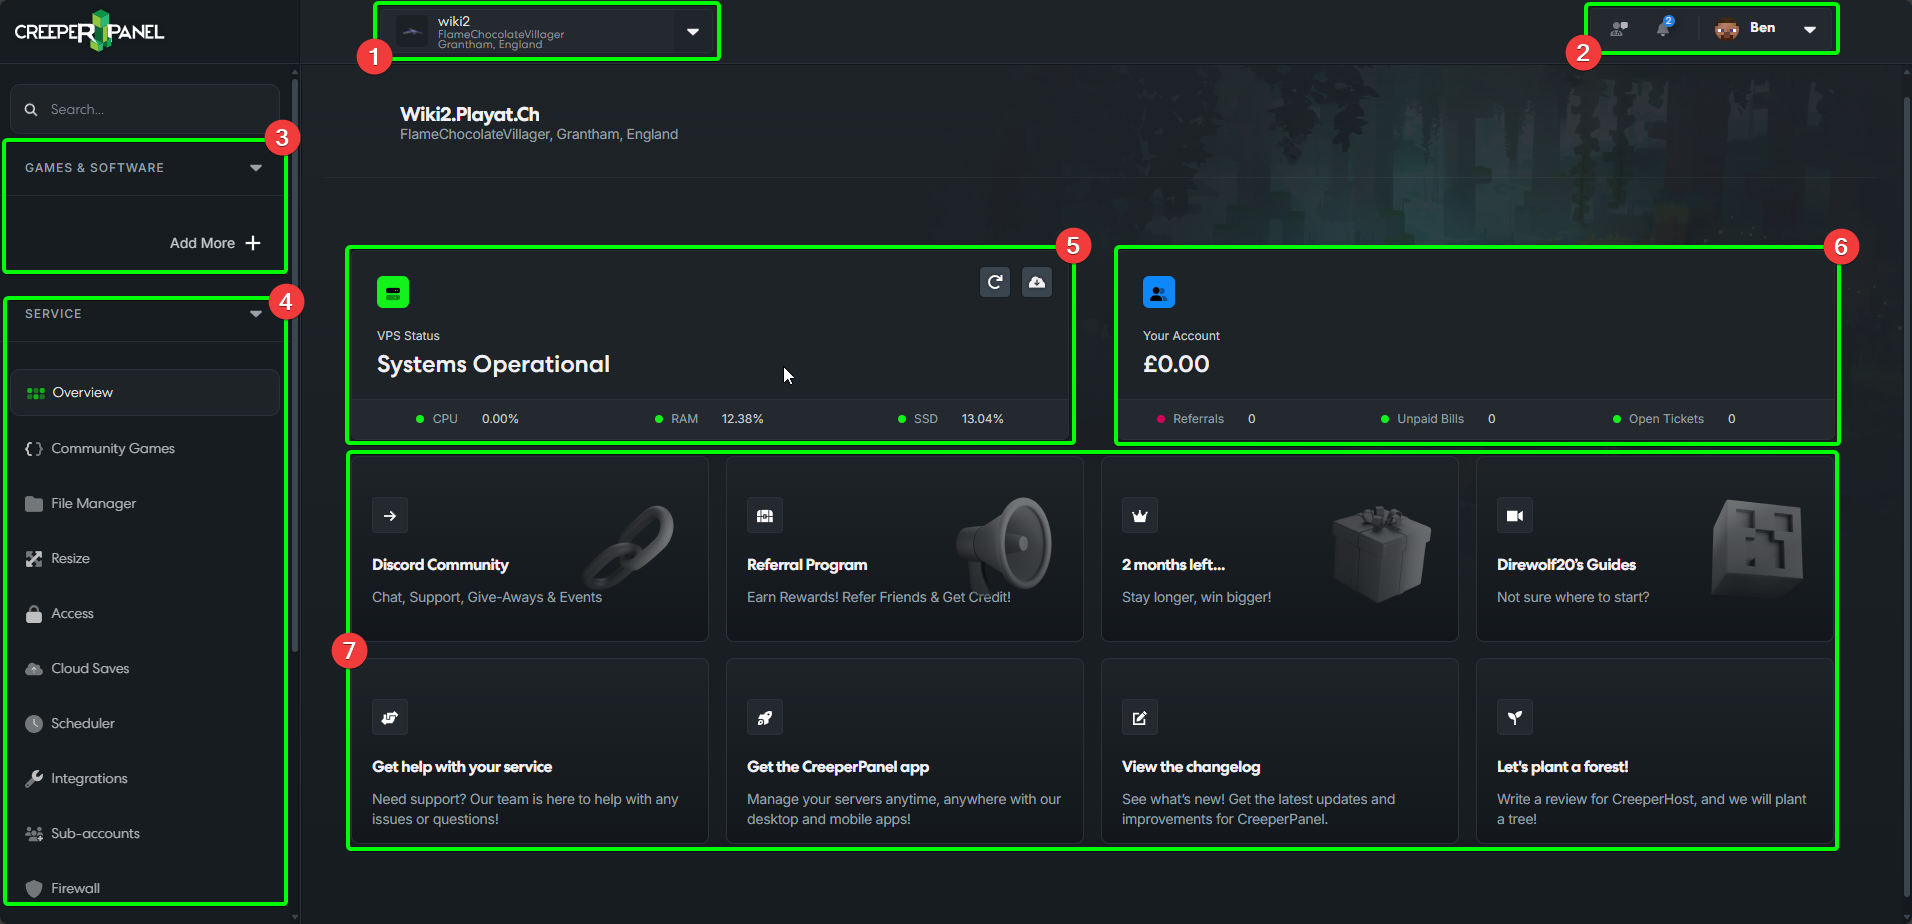1912x924 pixels.
Task: Click the Overview grid icon
Action: (35, 393)
